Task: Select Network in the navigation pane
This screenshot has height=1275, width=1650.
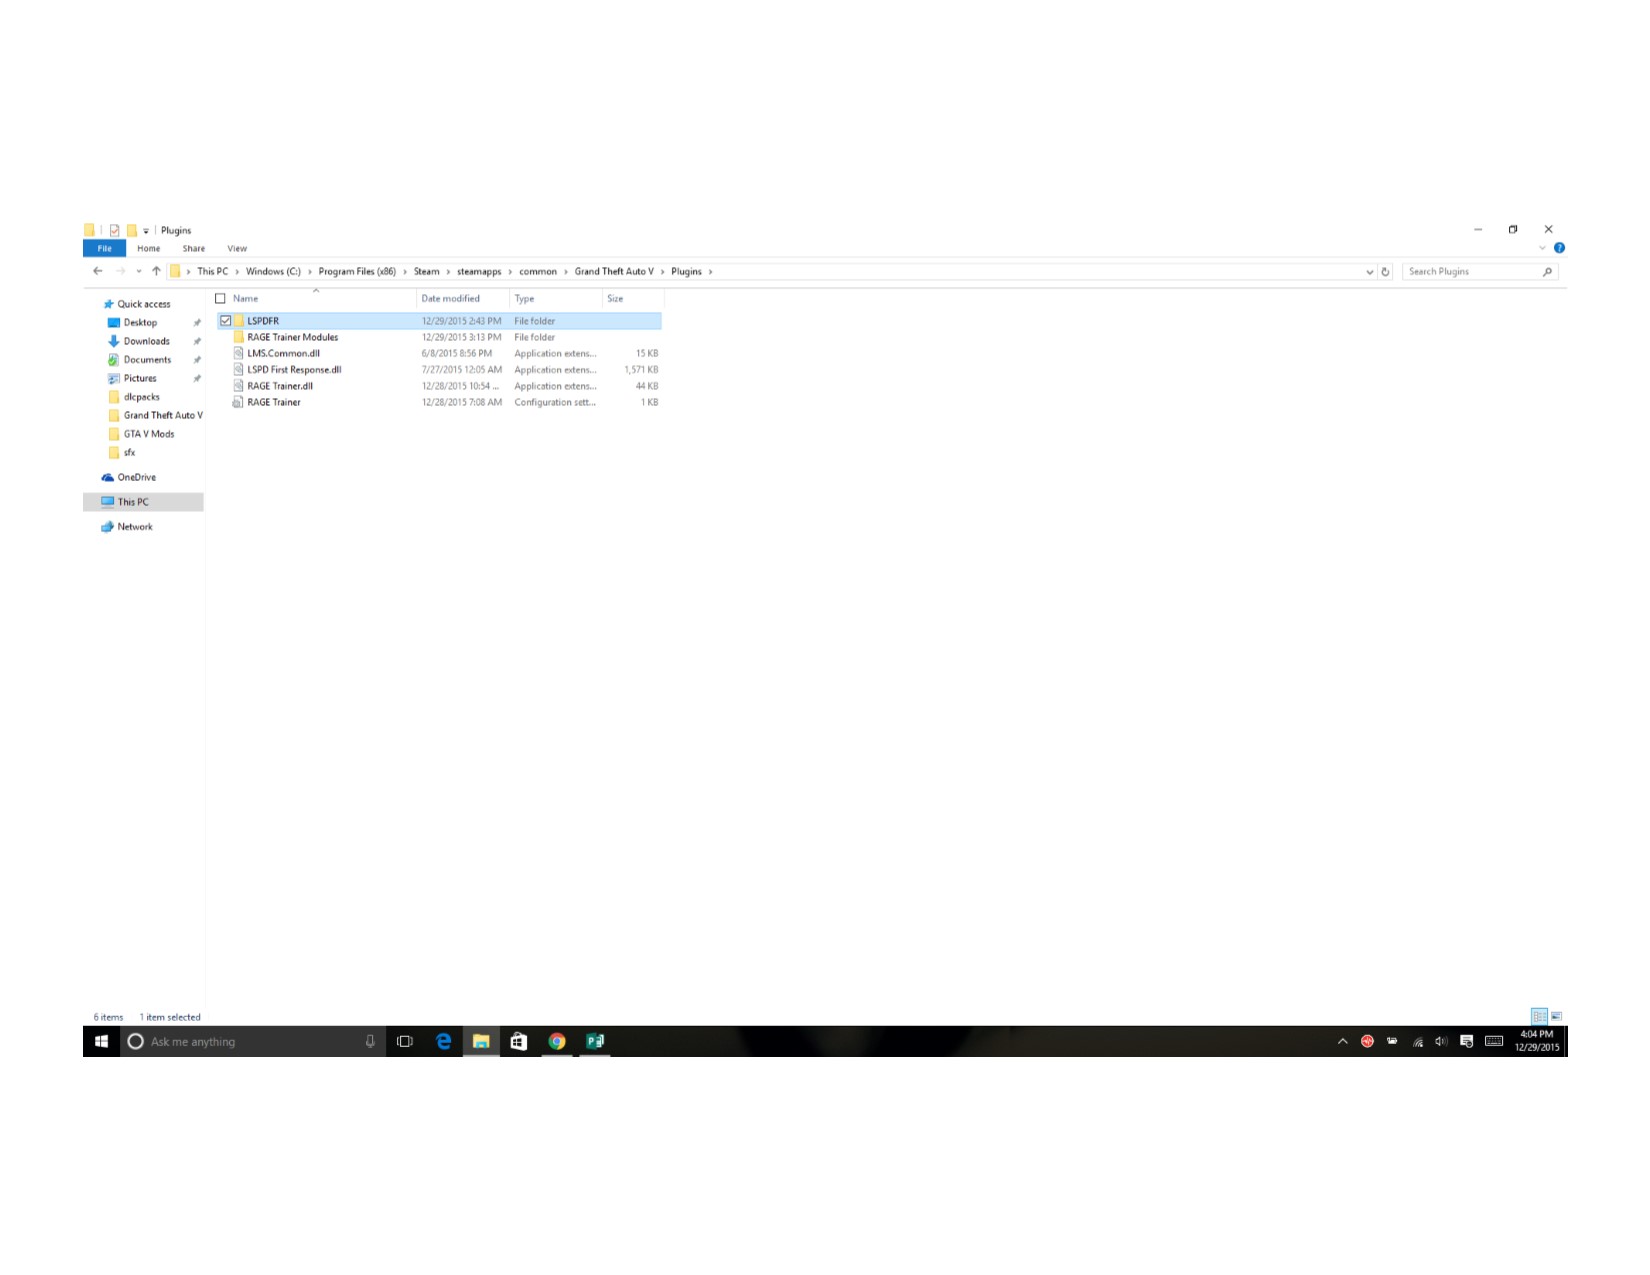Action: (x=135, y=527)
